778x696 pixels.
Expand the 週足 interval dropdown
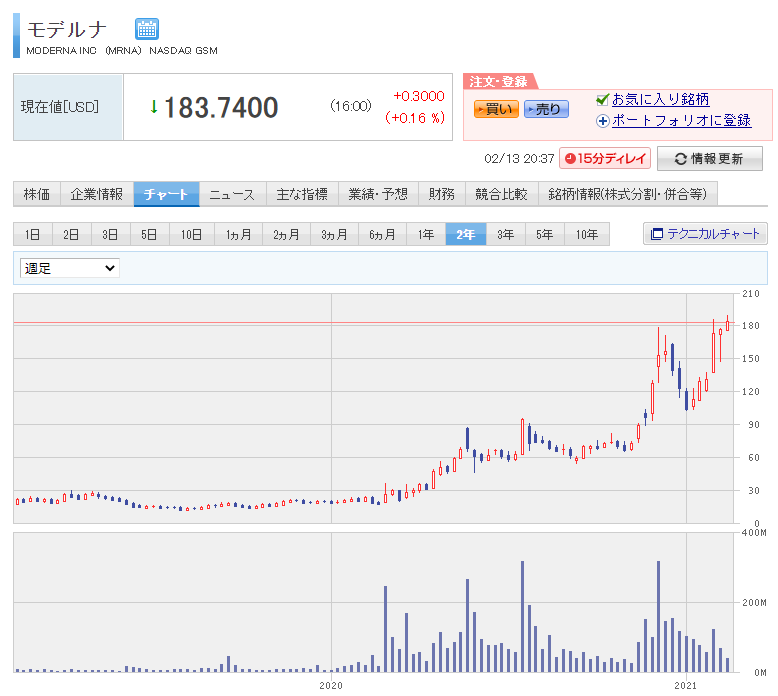pyautogui.click(x=69, y=268)
